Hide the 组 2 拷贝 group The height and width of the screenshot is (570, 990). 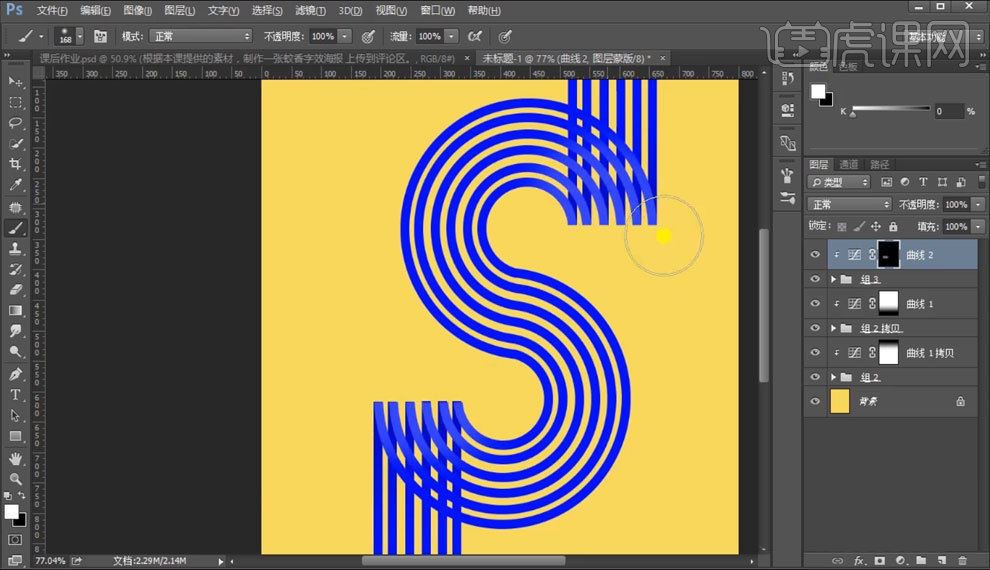click(x=815, y=328)
